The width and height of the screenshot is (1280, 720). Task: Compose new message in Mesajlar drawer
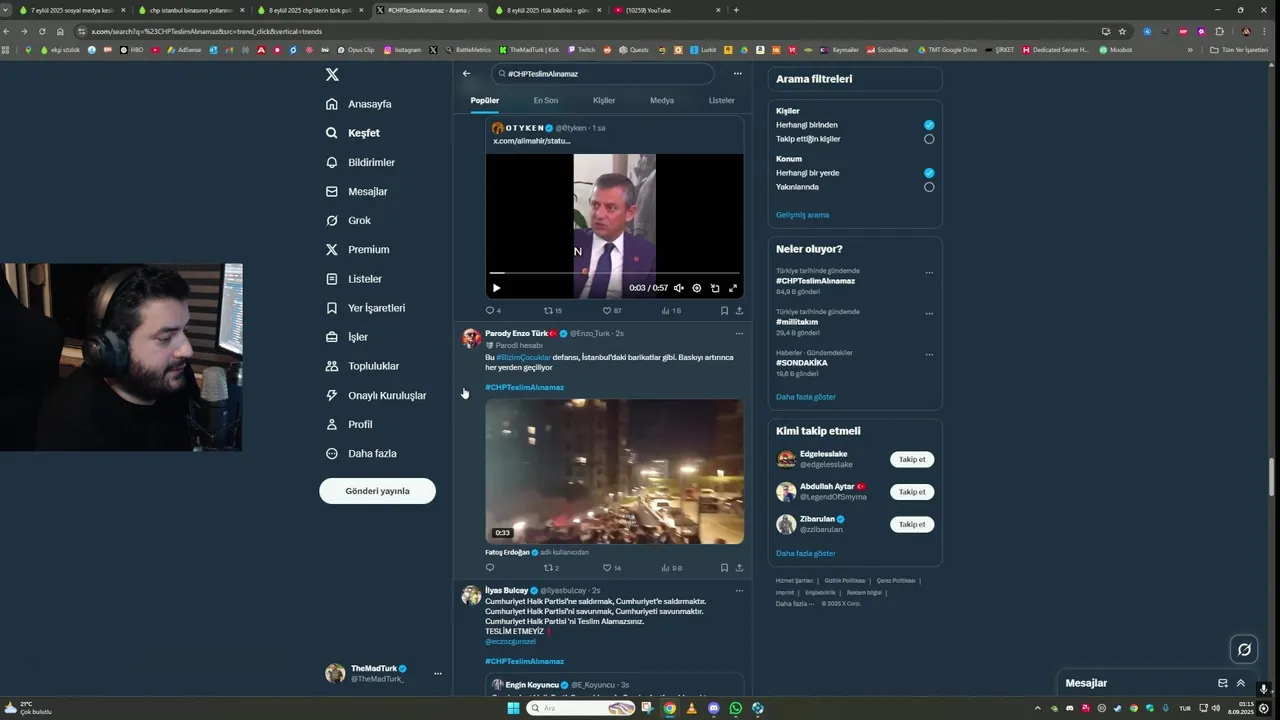1222,683
